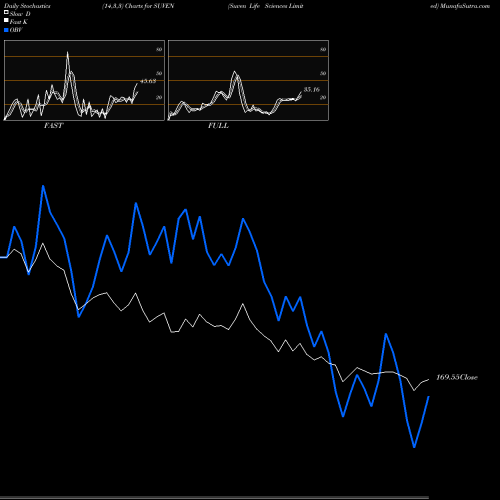The image size is (500, 500).
Task: Click the 50 level label in FULL chart
Action: tap(323, 73)
